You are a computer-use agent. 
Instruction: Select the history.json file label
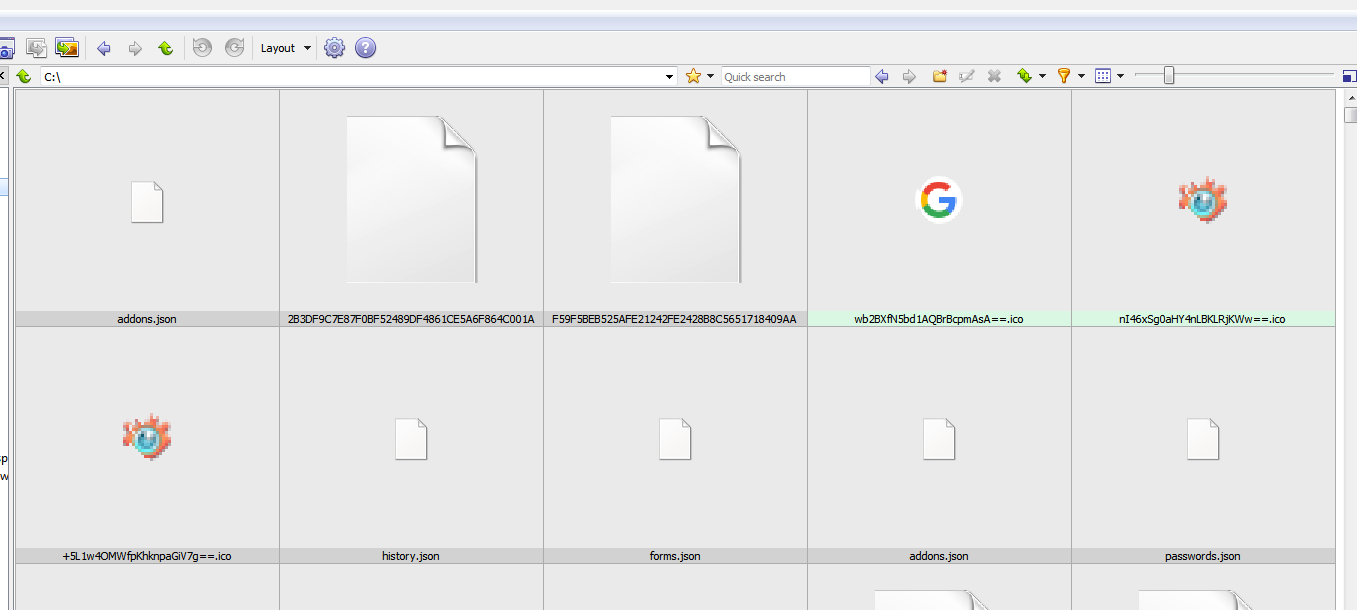click(x=411, y=555)
